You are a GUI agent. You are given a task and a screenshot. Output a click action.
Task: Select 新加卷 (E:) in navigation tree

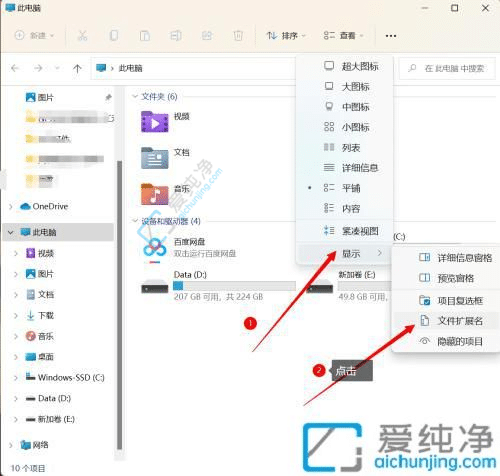(50, 419)
